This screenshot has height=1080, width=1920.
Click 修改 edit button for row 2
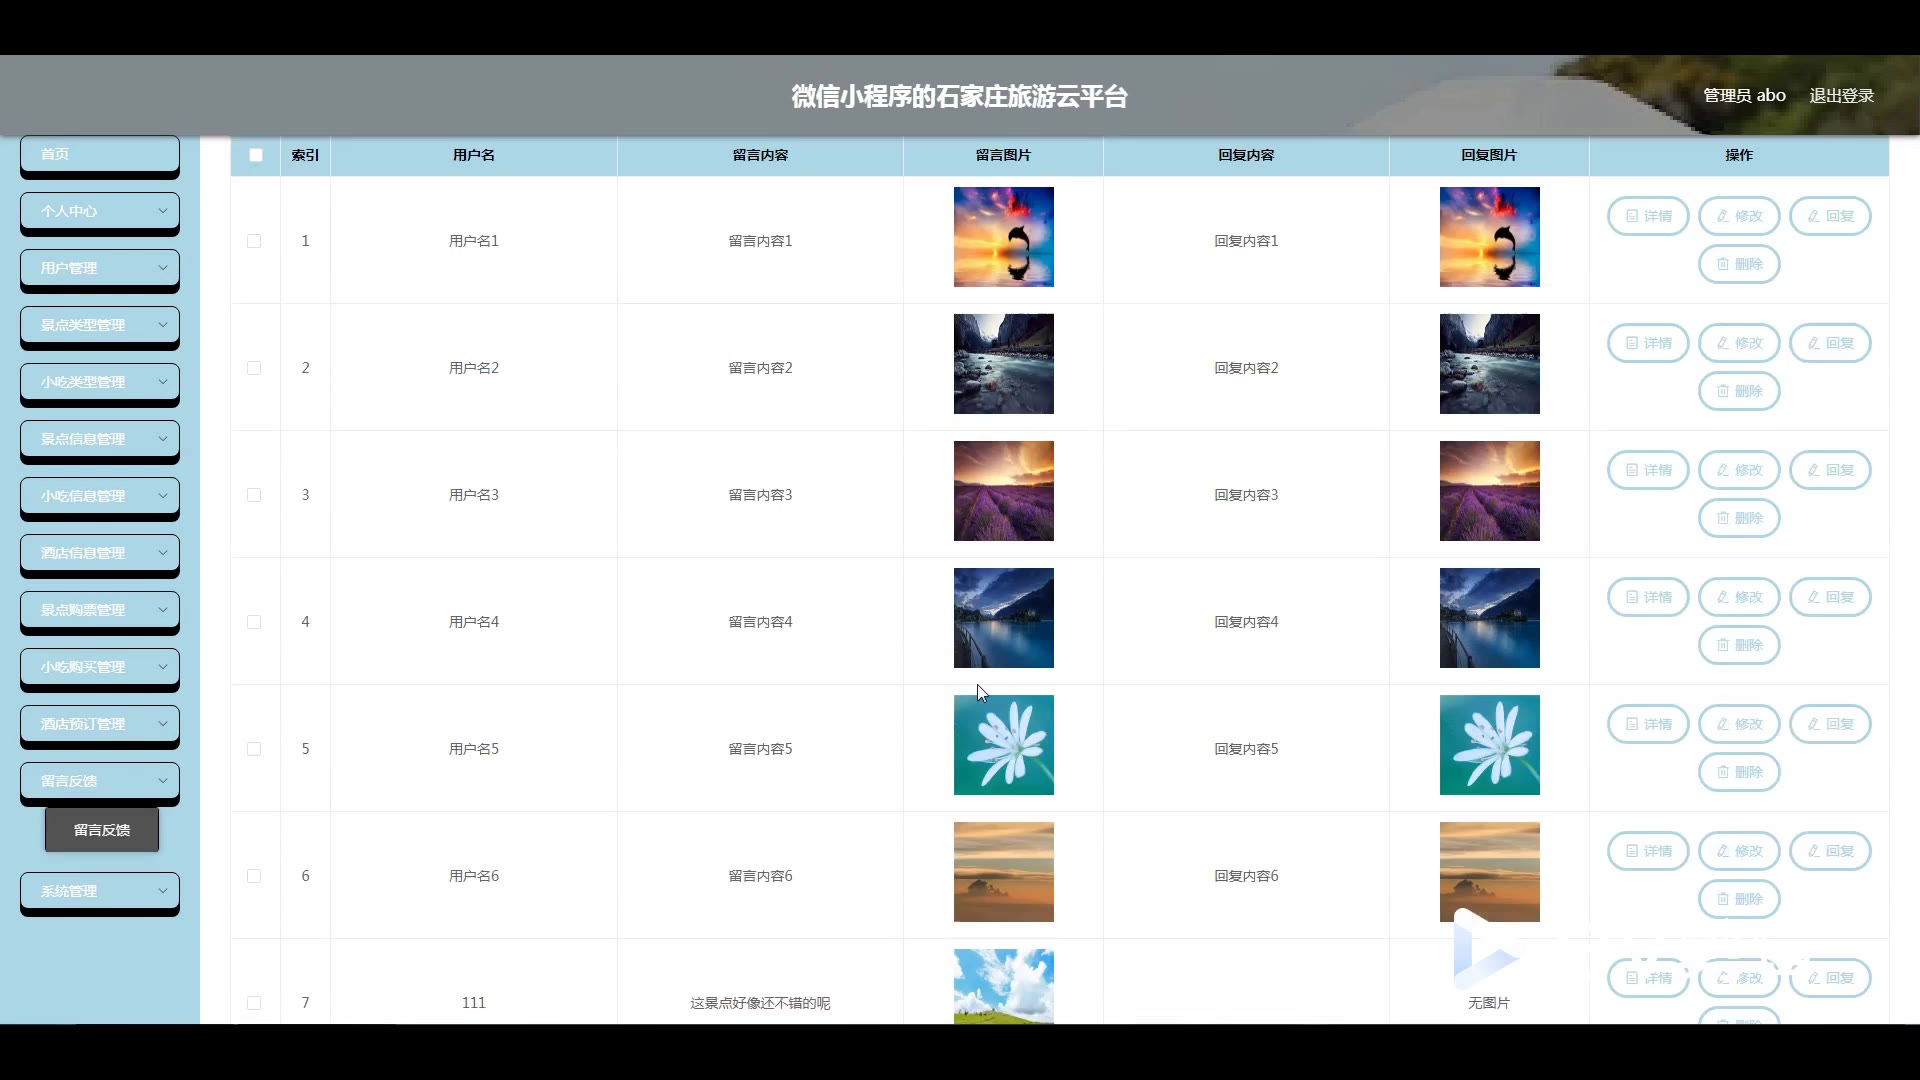point(1738,343)
